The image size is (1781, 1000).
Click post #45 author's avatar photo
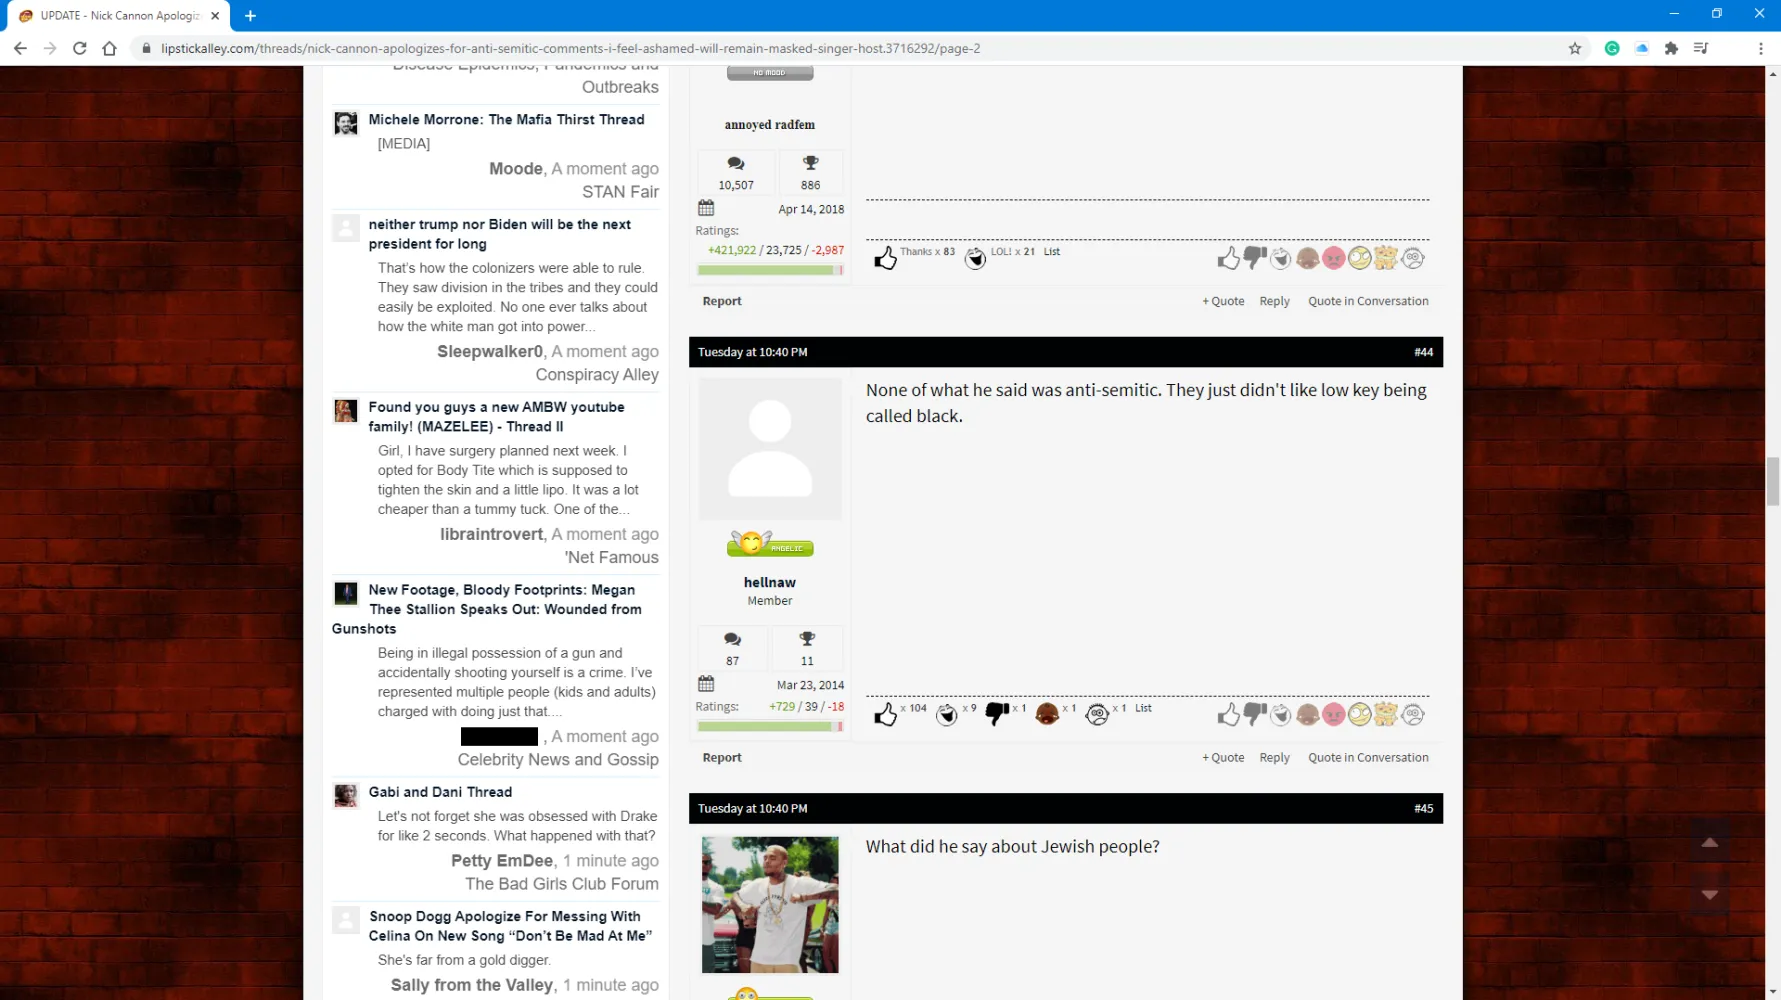coord(769,905)
